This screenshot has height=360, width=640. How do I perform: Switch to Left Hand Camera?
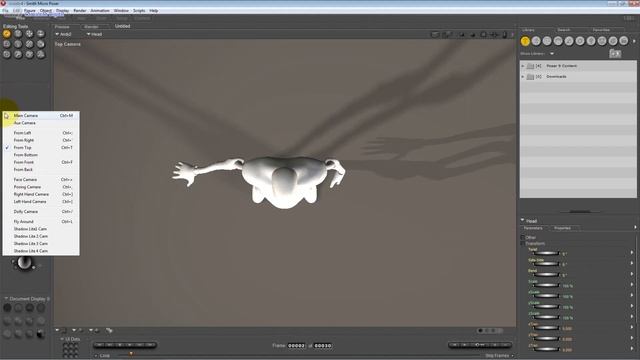pyautogui.click(x=41, y=201)
